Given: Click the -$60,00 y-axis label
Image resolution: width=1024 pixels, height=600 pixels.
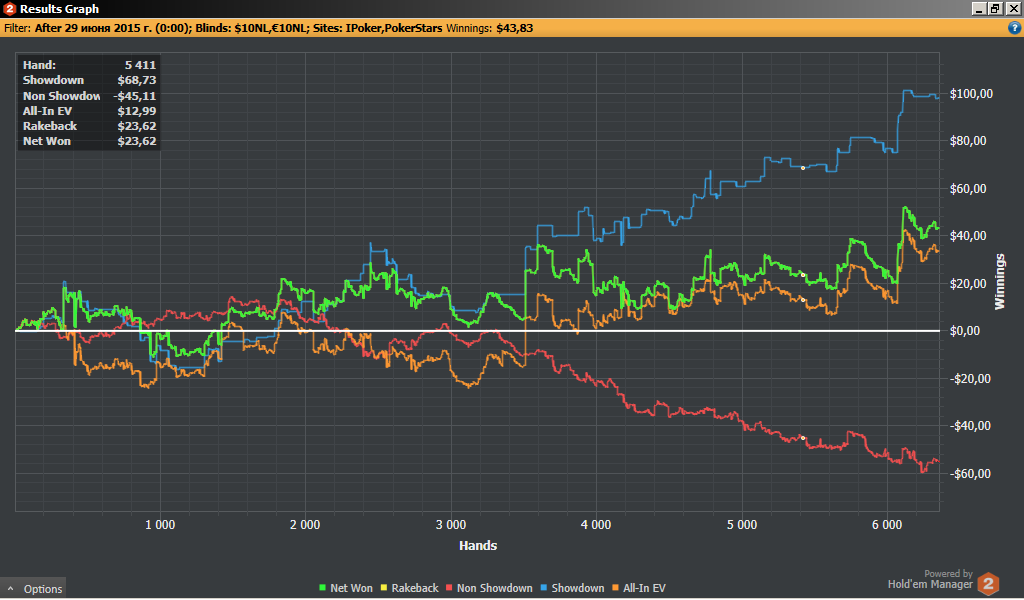Looking at the screenshot, I should pos(970,473).
